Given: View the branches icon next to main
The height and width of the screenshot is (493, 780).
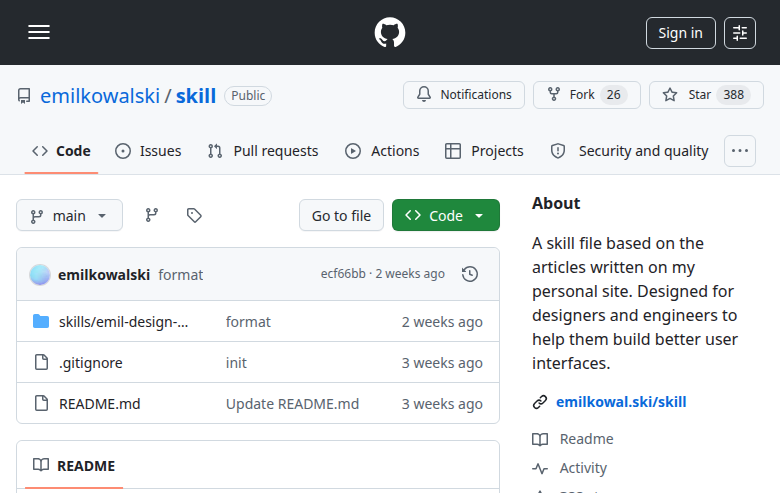Looking at the screenshot, I should 152,215.
